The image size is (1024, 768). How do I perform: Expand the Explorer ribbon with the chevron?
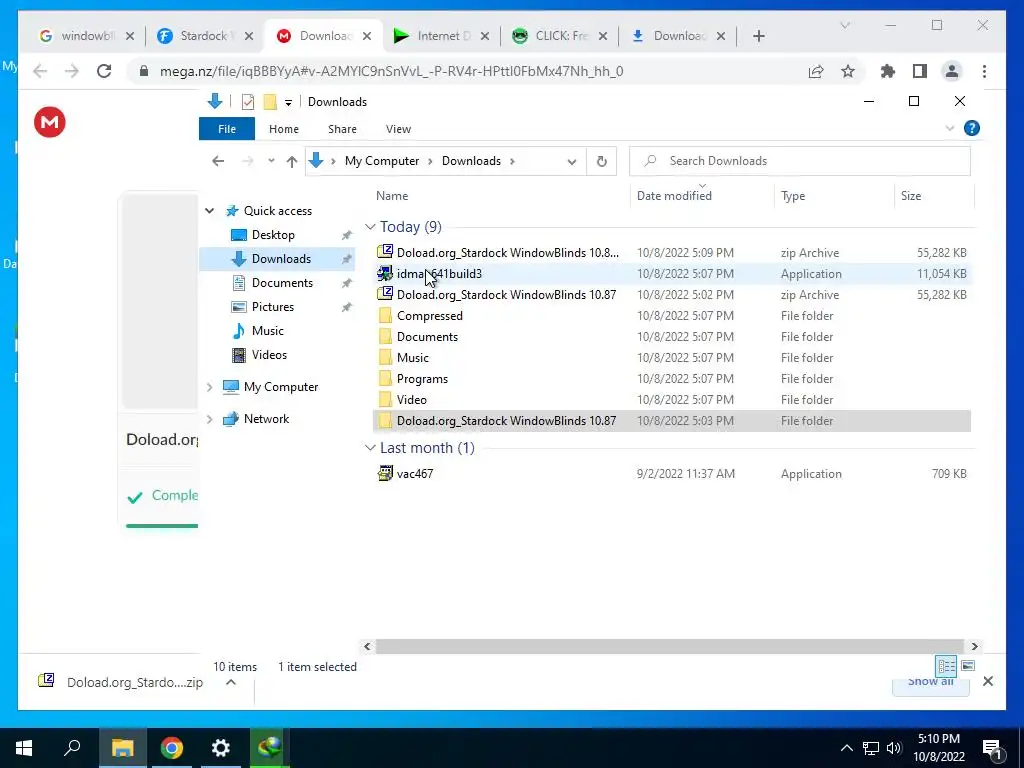pos(950,129)
